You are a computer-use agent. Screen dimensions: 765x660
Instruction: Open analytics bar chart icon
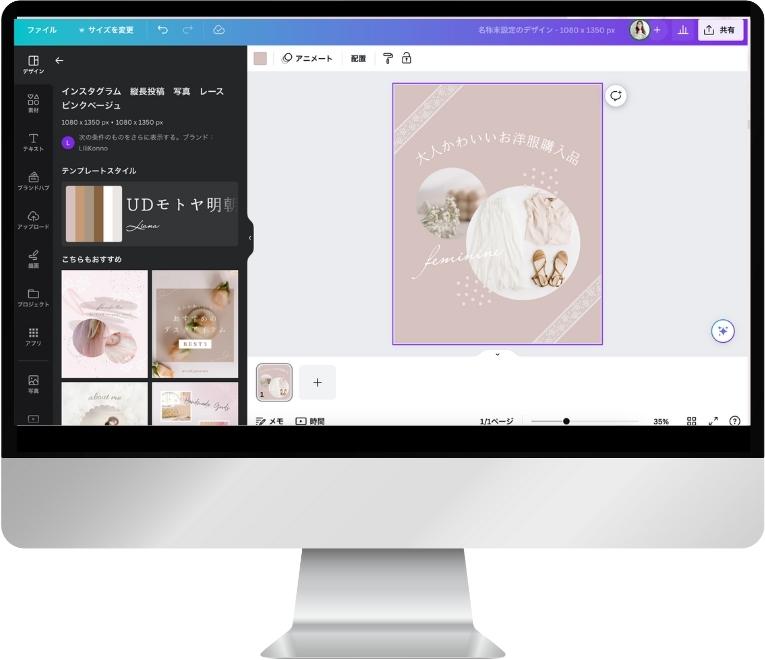683,30
